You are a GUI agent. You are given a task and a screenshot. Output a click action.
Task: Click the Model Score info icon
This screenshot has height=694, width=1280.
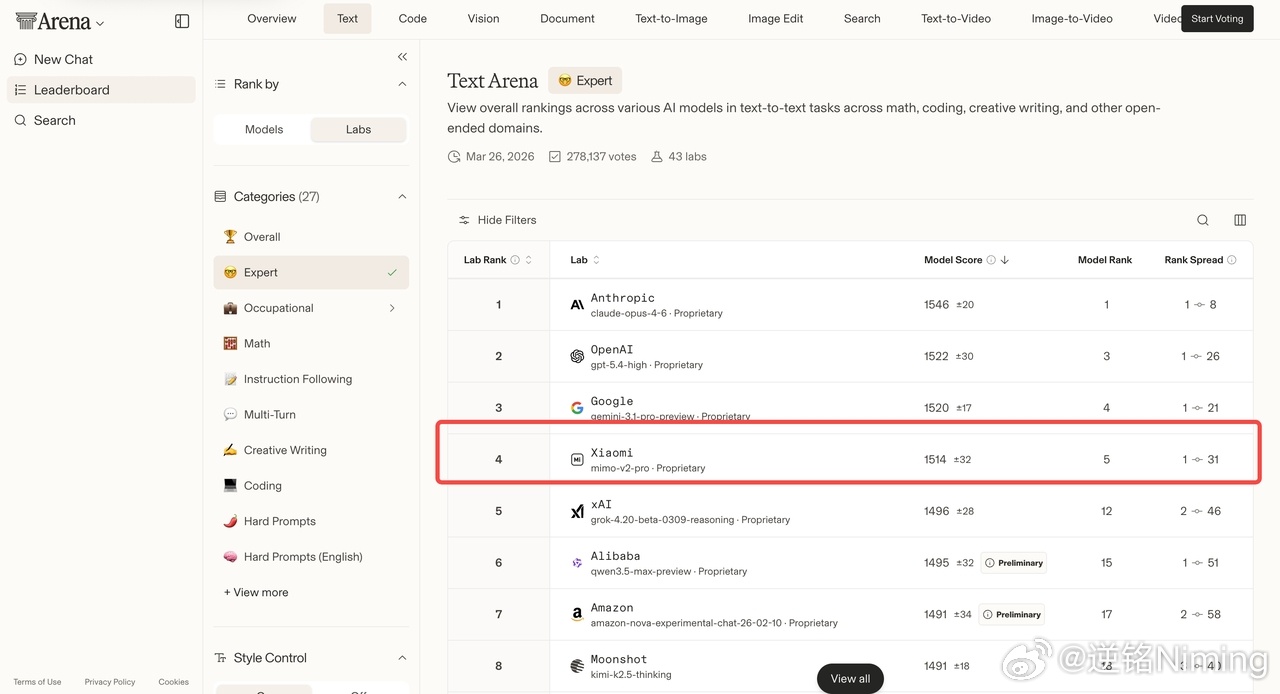pos(991,260)
